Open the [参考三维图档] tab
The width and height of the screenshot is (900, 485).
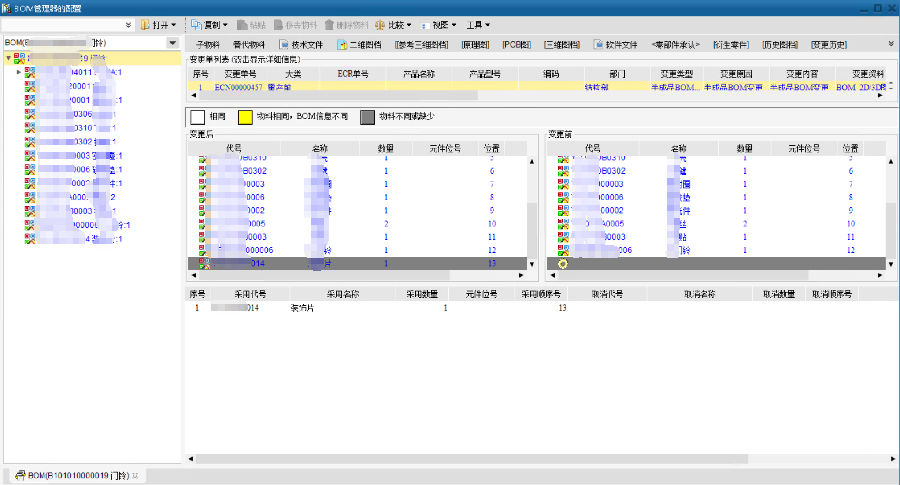[x=421, y=44]
